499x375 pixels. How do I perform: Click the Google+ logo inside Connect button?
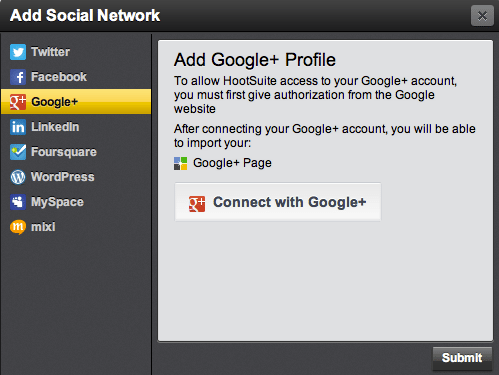click(x=197, y=204)
